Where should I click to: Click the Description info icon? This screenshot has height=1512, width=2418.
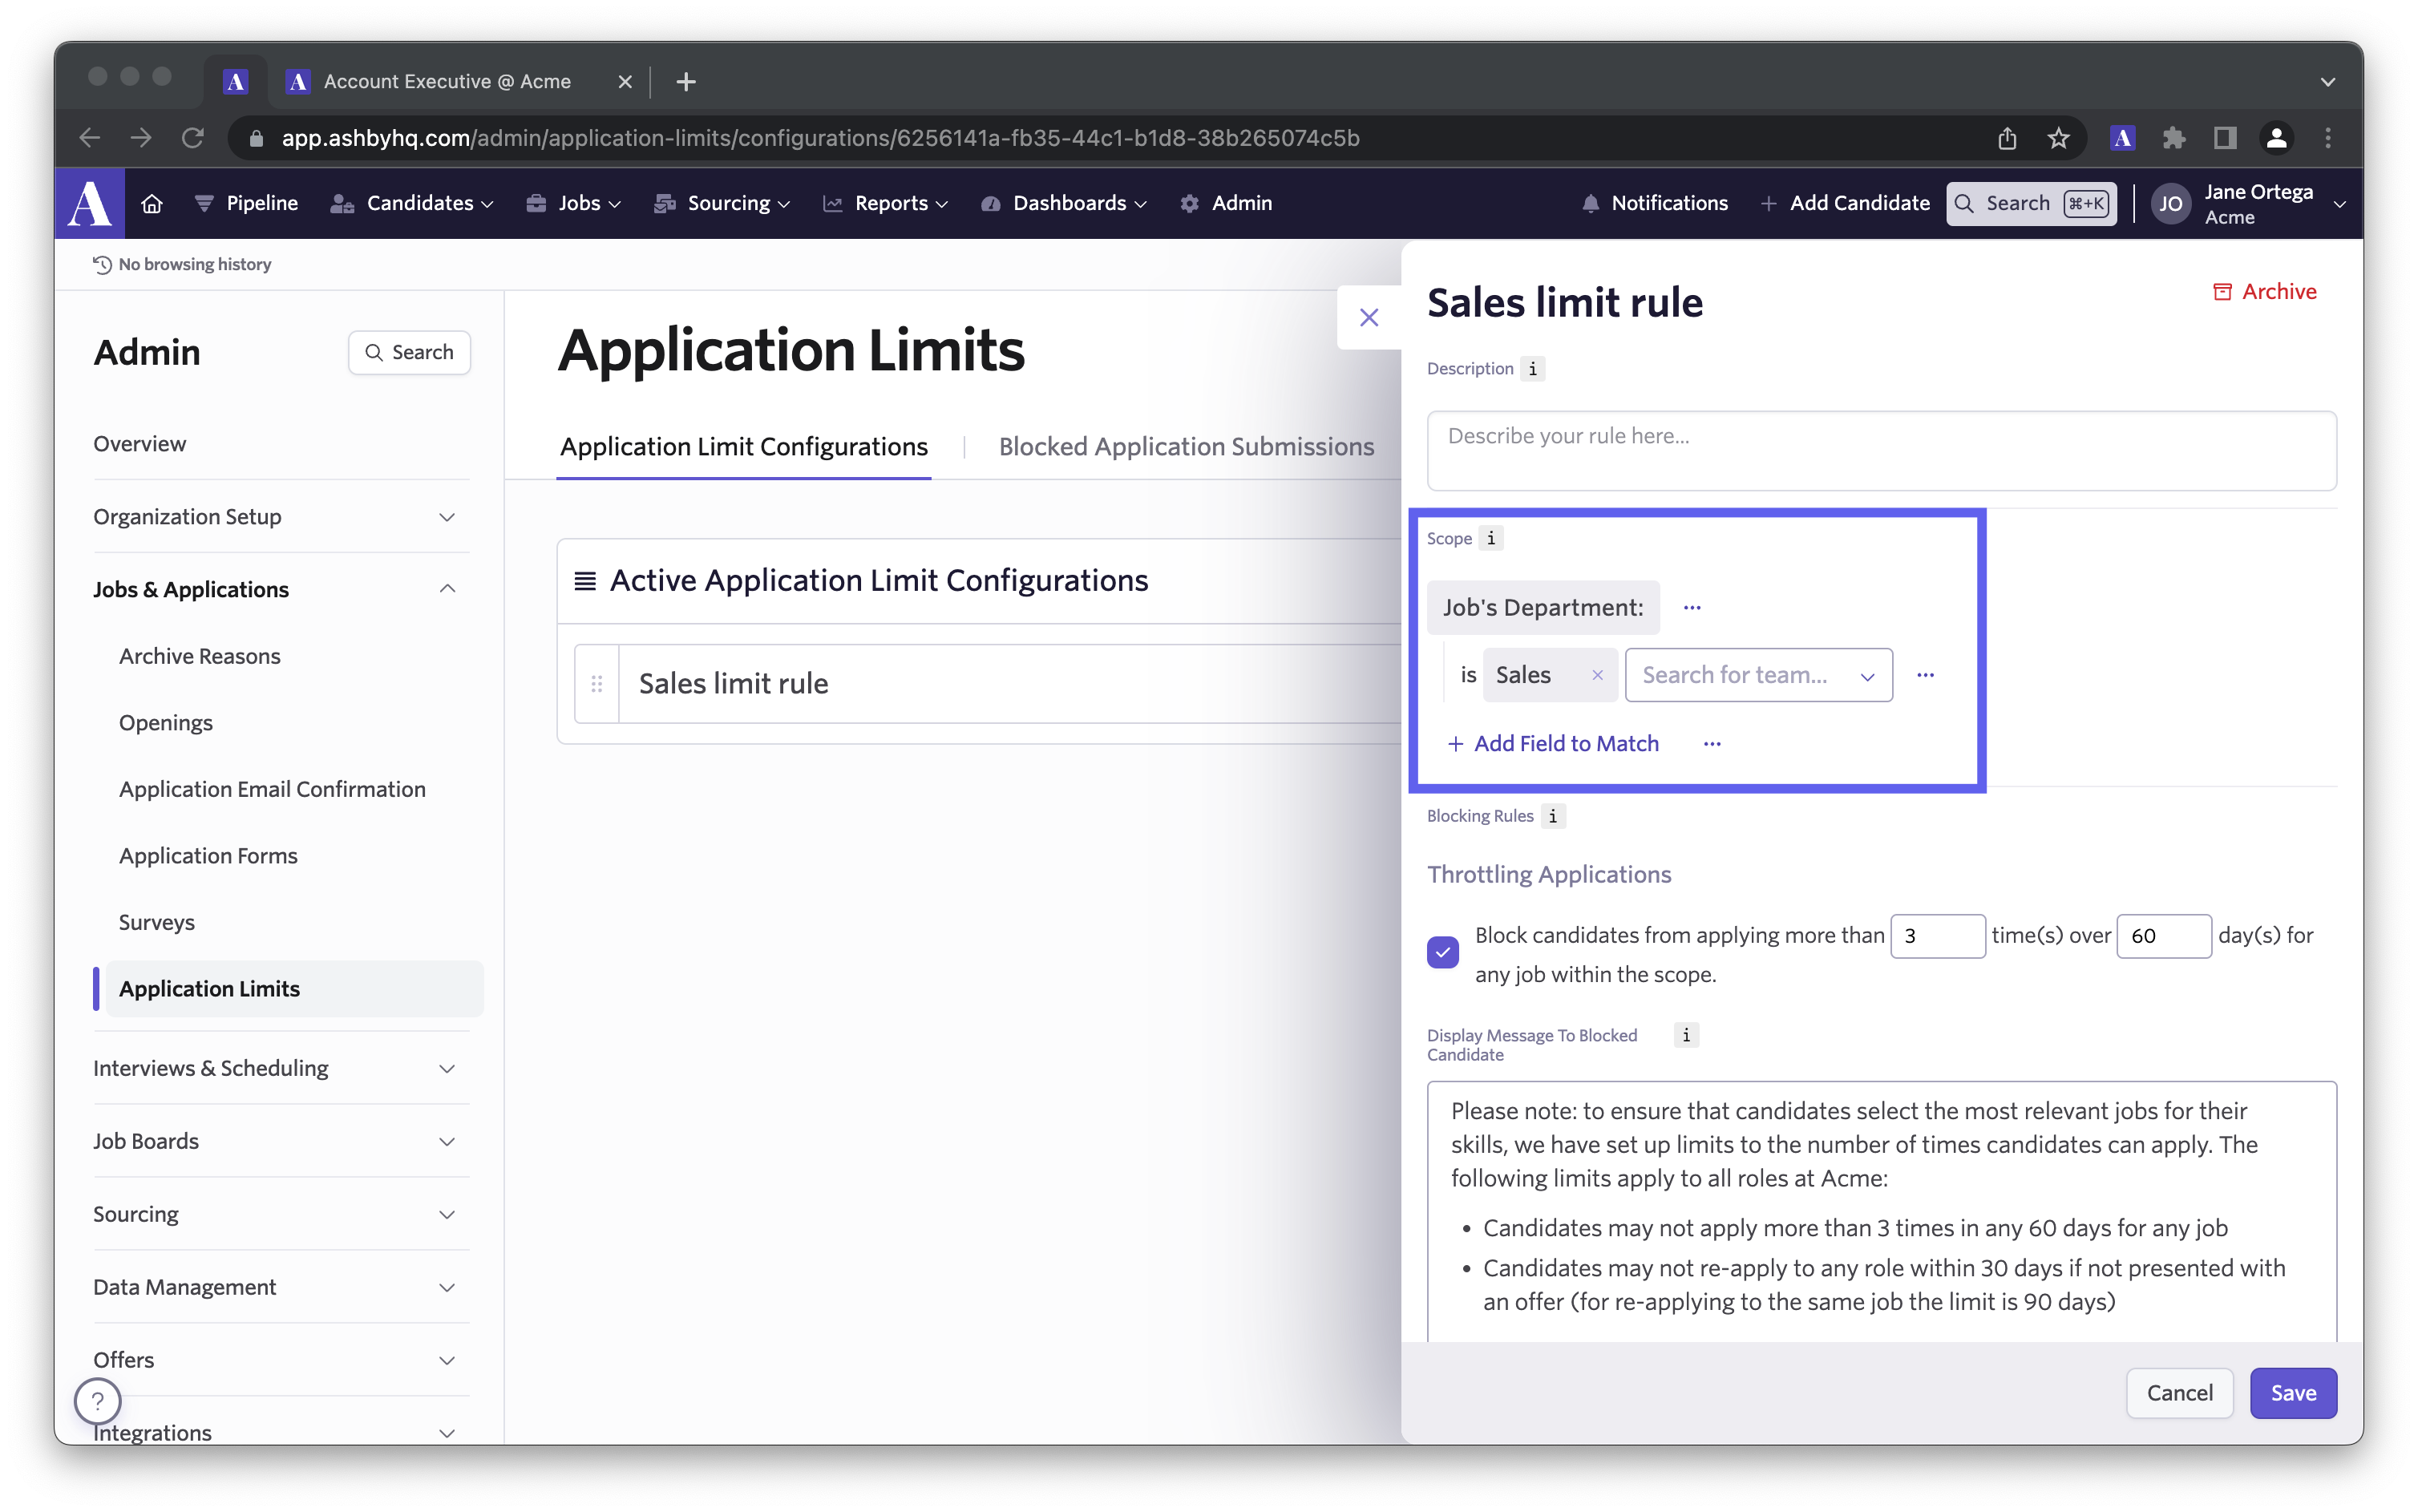click(x=1532, y=369)
